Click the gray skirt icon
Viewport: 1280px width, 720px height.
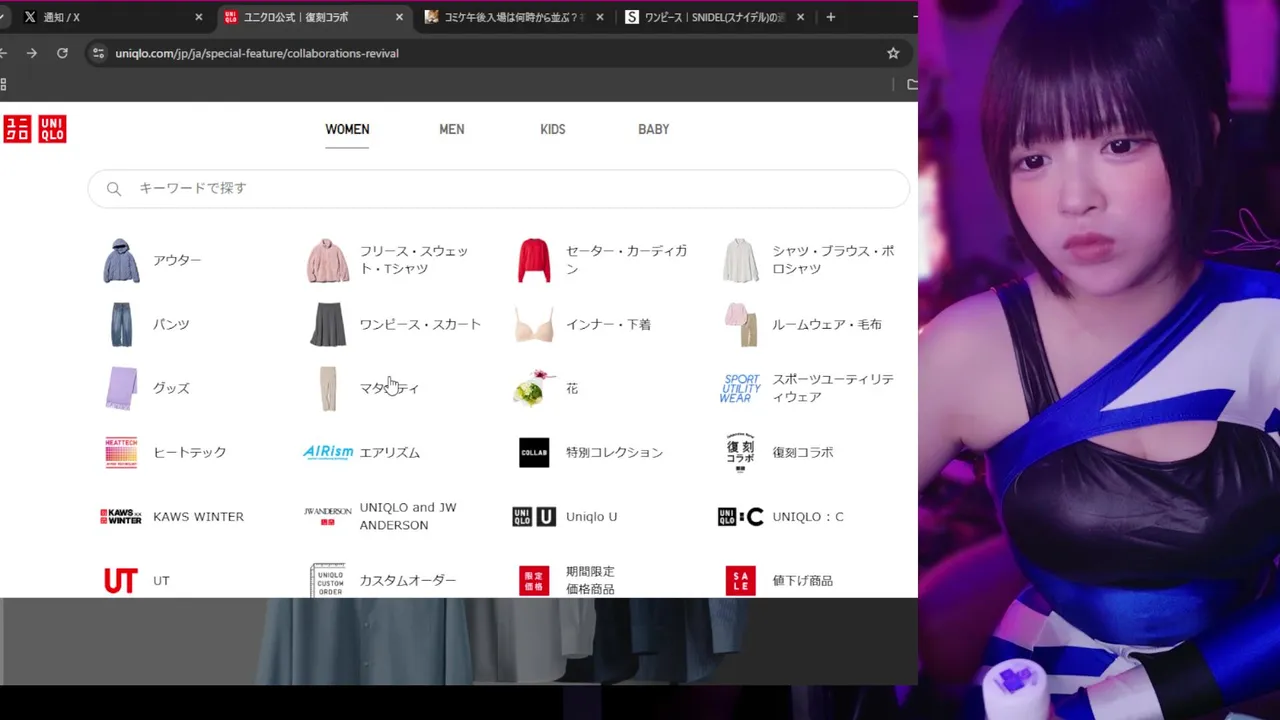pyautogui.click(x=328, y=324)
